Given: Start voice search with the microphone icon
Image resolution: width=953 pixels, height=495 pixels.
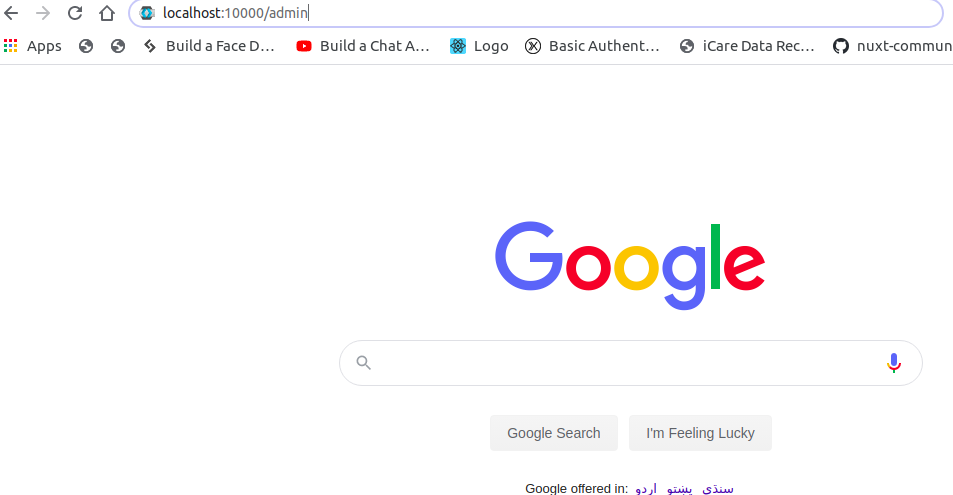Looking at the screenshot, I should (893, 363).
